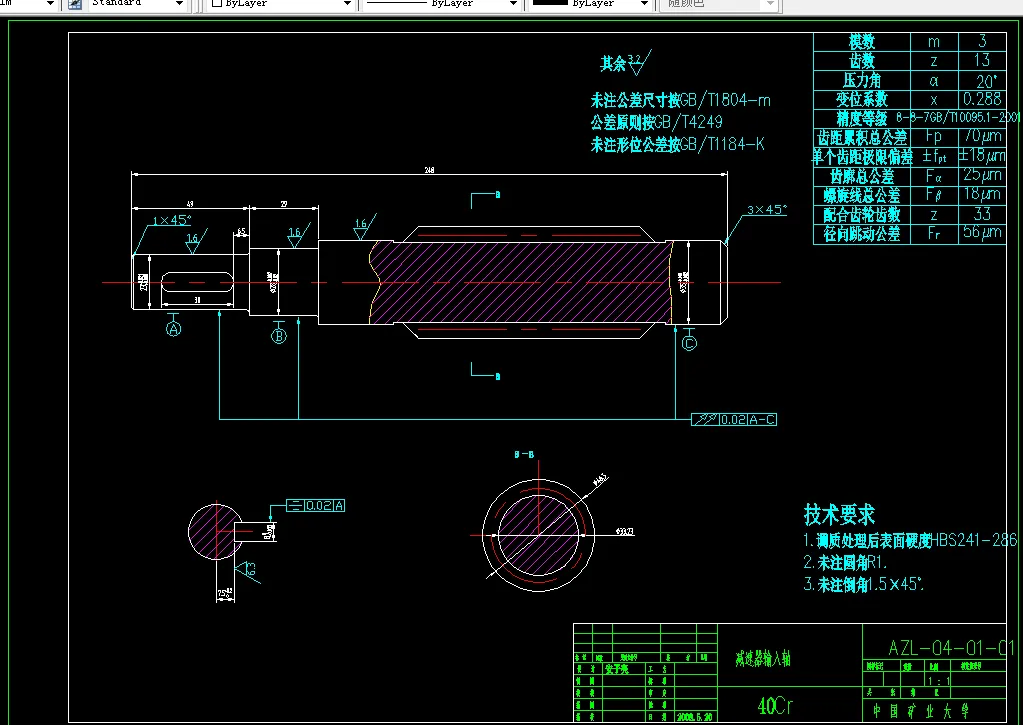
Task: Click the 56μm value in the Fr row
Action: pyautogui.click(x=983, y=233)
